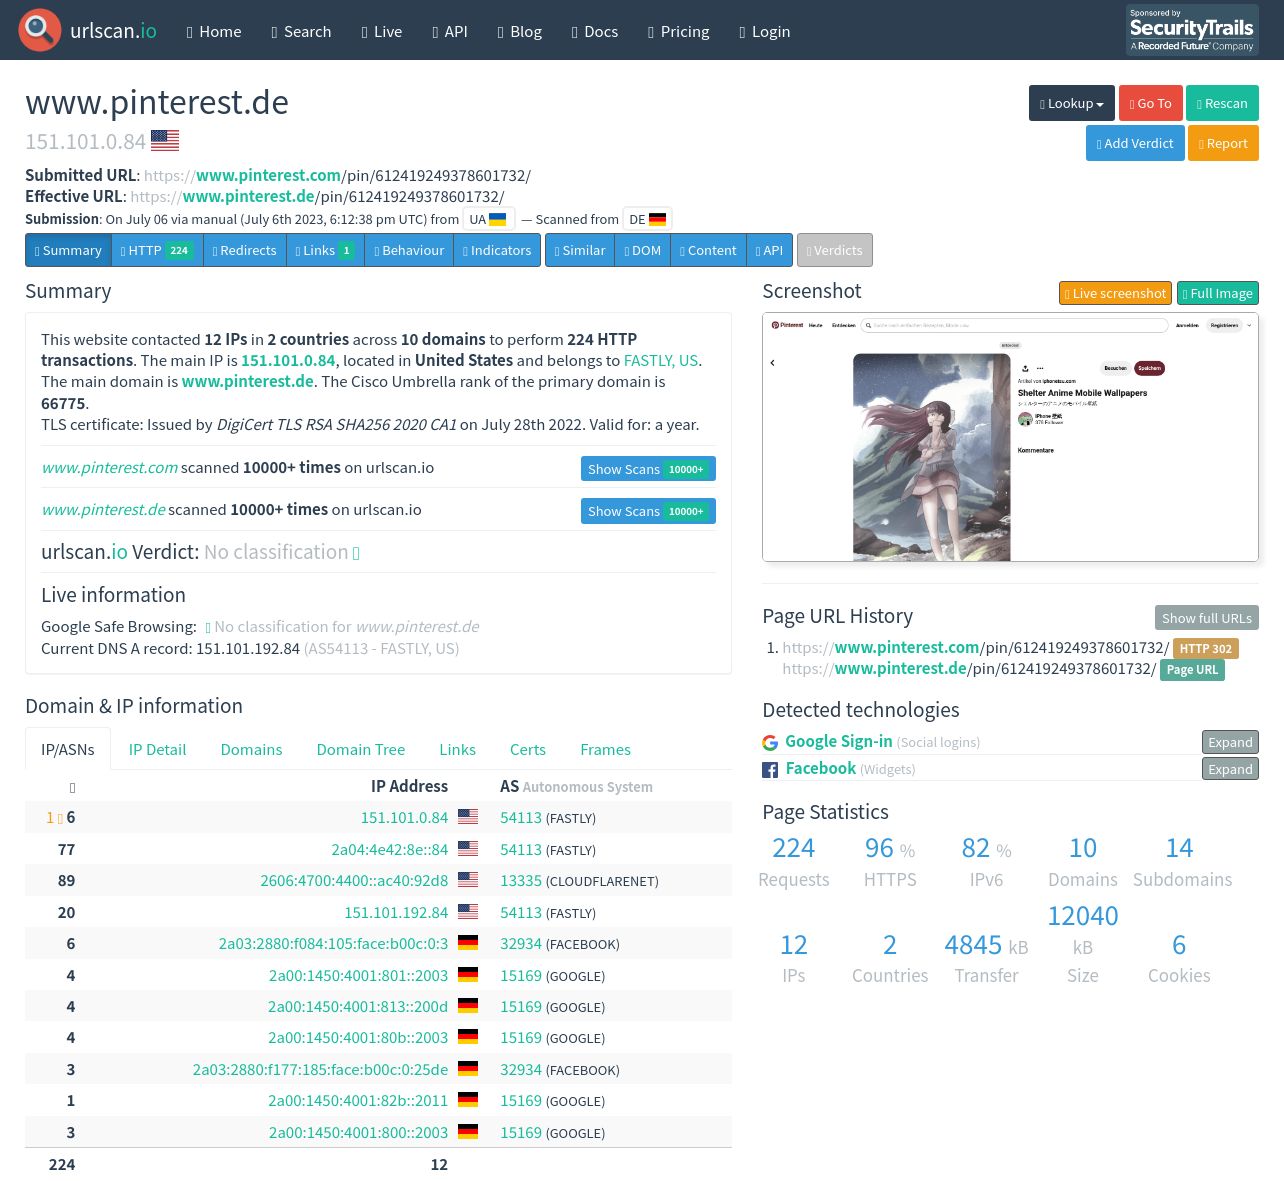Switch to the Links 1 tab

point(326,250)
